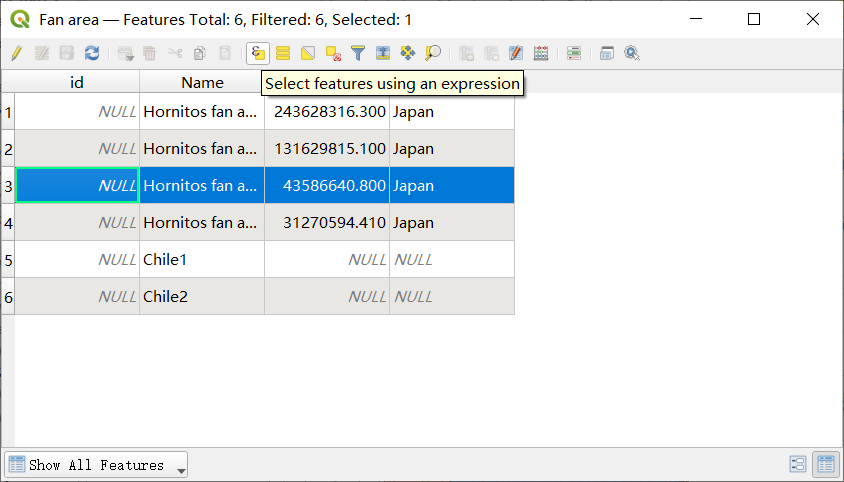Deselect all features from the layer

pyautogui.click(x=333, y=53)
